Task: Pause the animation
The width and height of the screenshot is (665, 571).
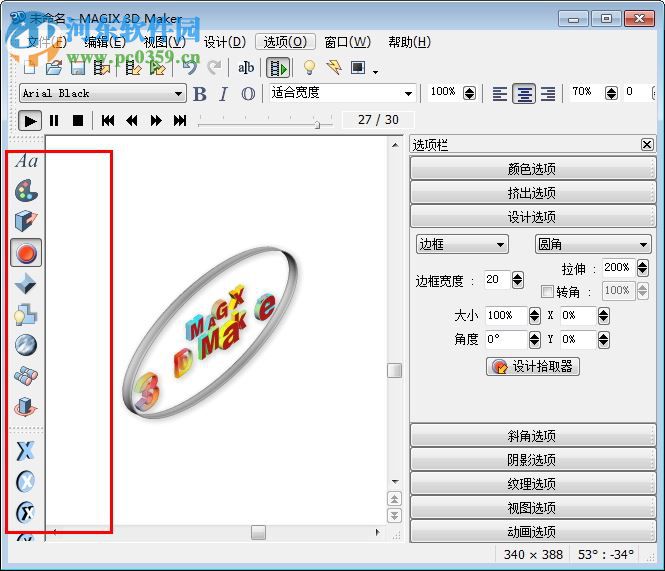Action: coord(54,121)
